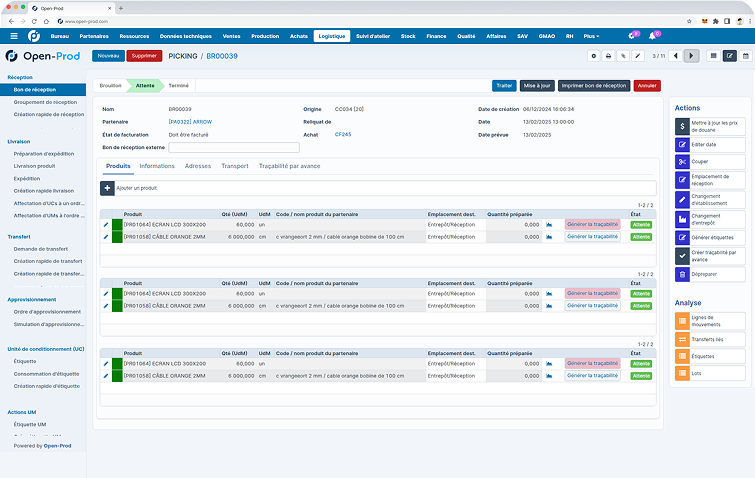Click Générer étiquettes action
This screenshot has height=478, width=755.
(710, 237)
